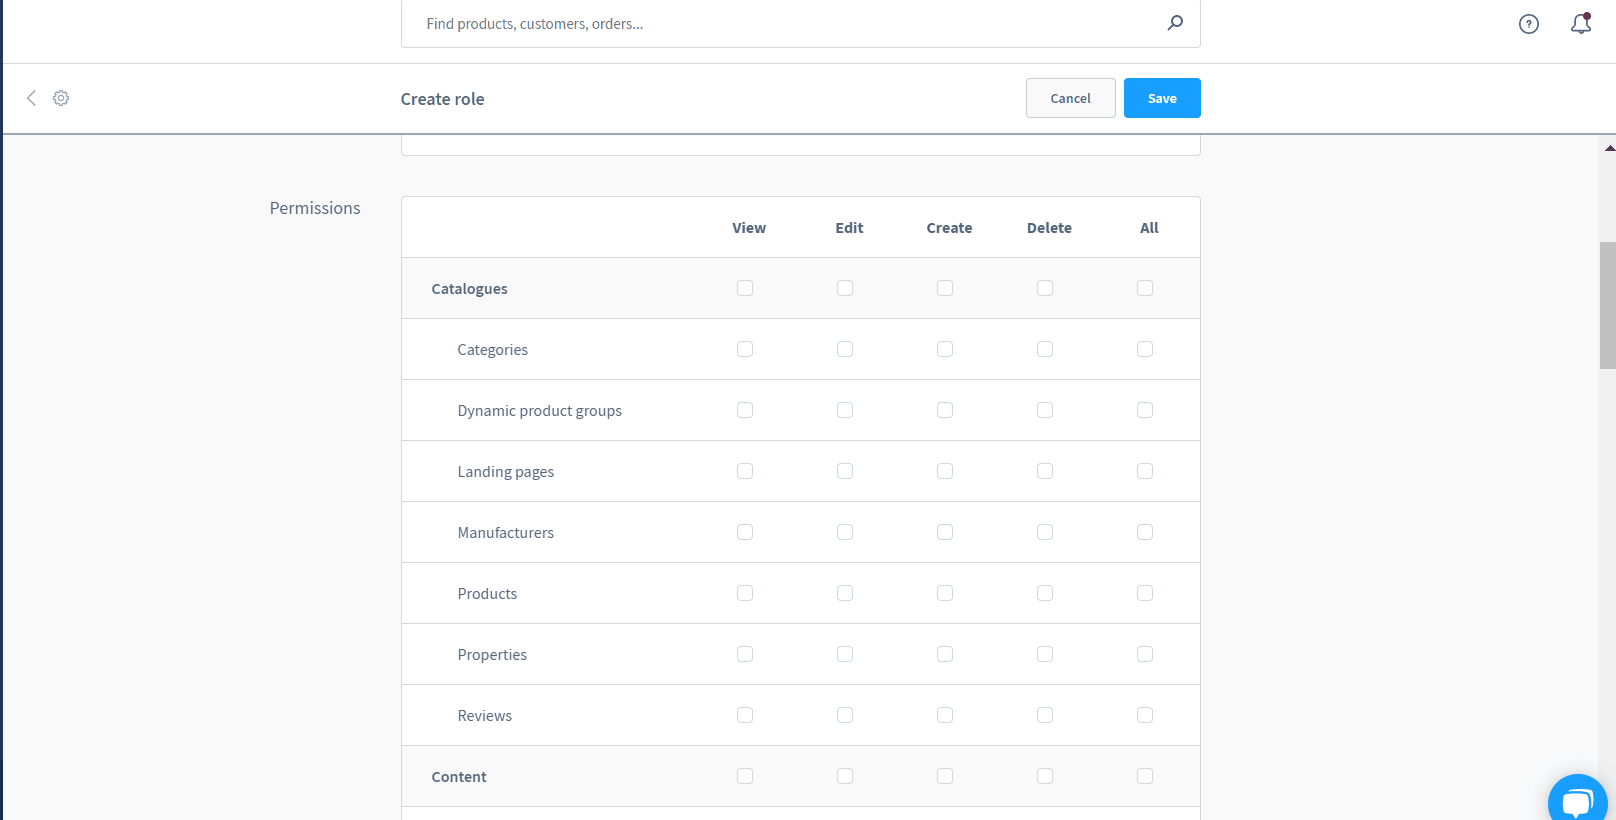Check All for Dynamic product groups
This screenshot has height=820, width=1616.
click(x=1145, y=410)
